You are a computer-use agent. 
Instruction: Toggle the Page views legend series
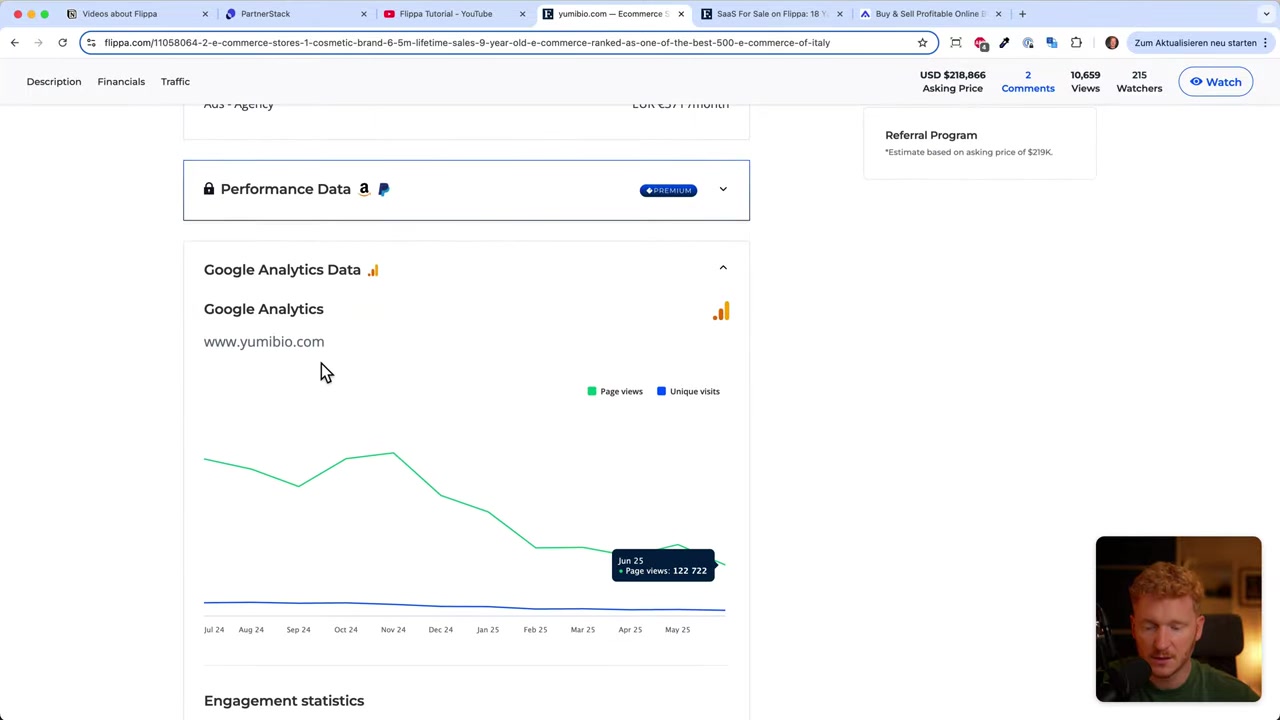tap(615, 391)
